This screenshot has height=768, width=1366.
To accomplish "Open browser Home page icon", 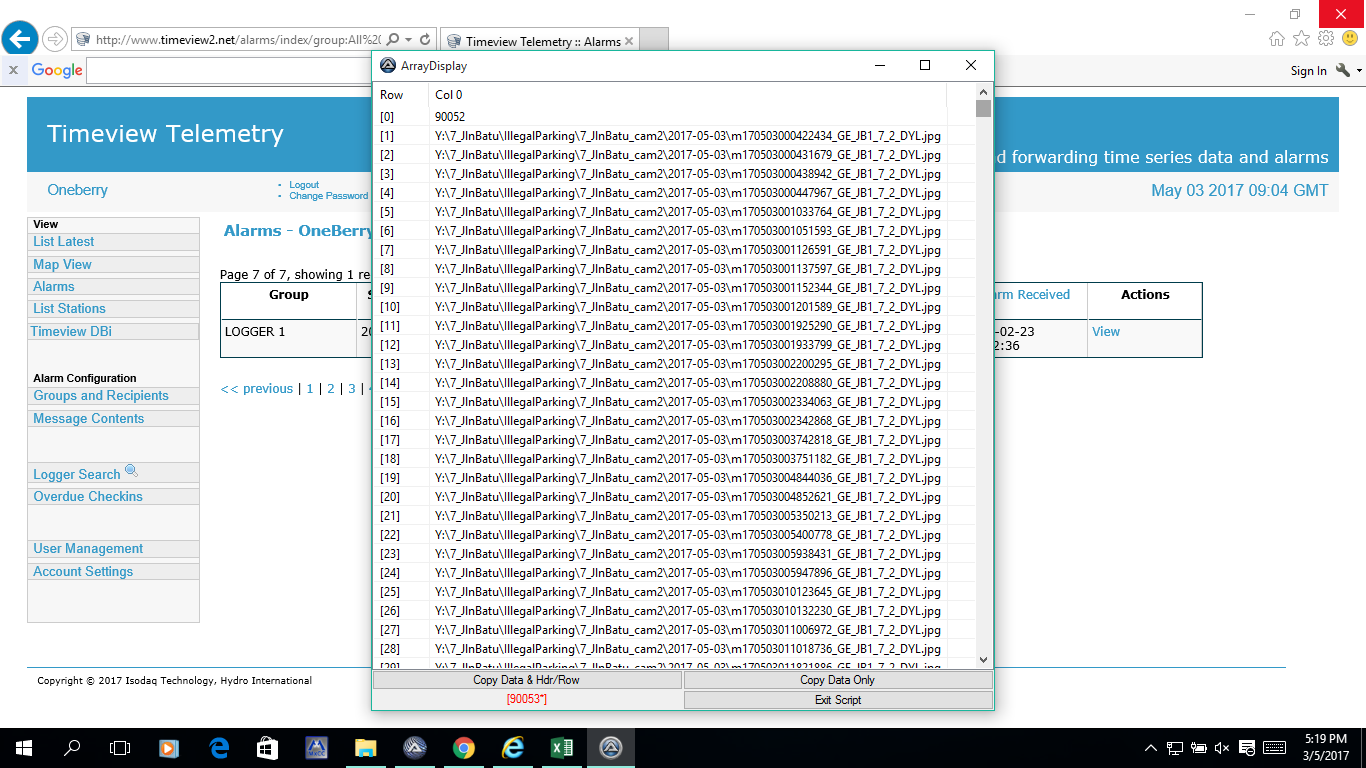I will click(x=1277, y=38).
